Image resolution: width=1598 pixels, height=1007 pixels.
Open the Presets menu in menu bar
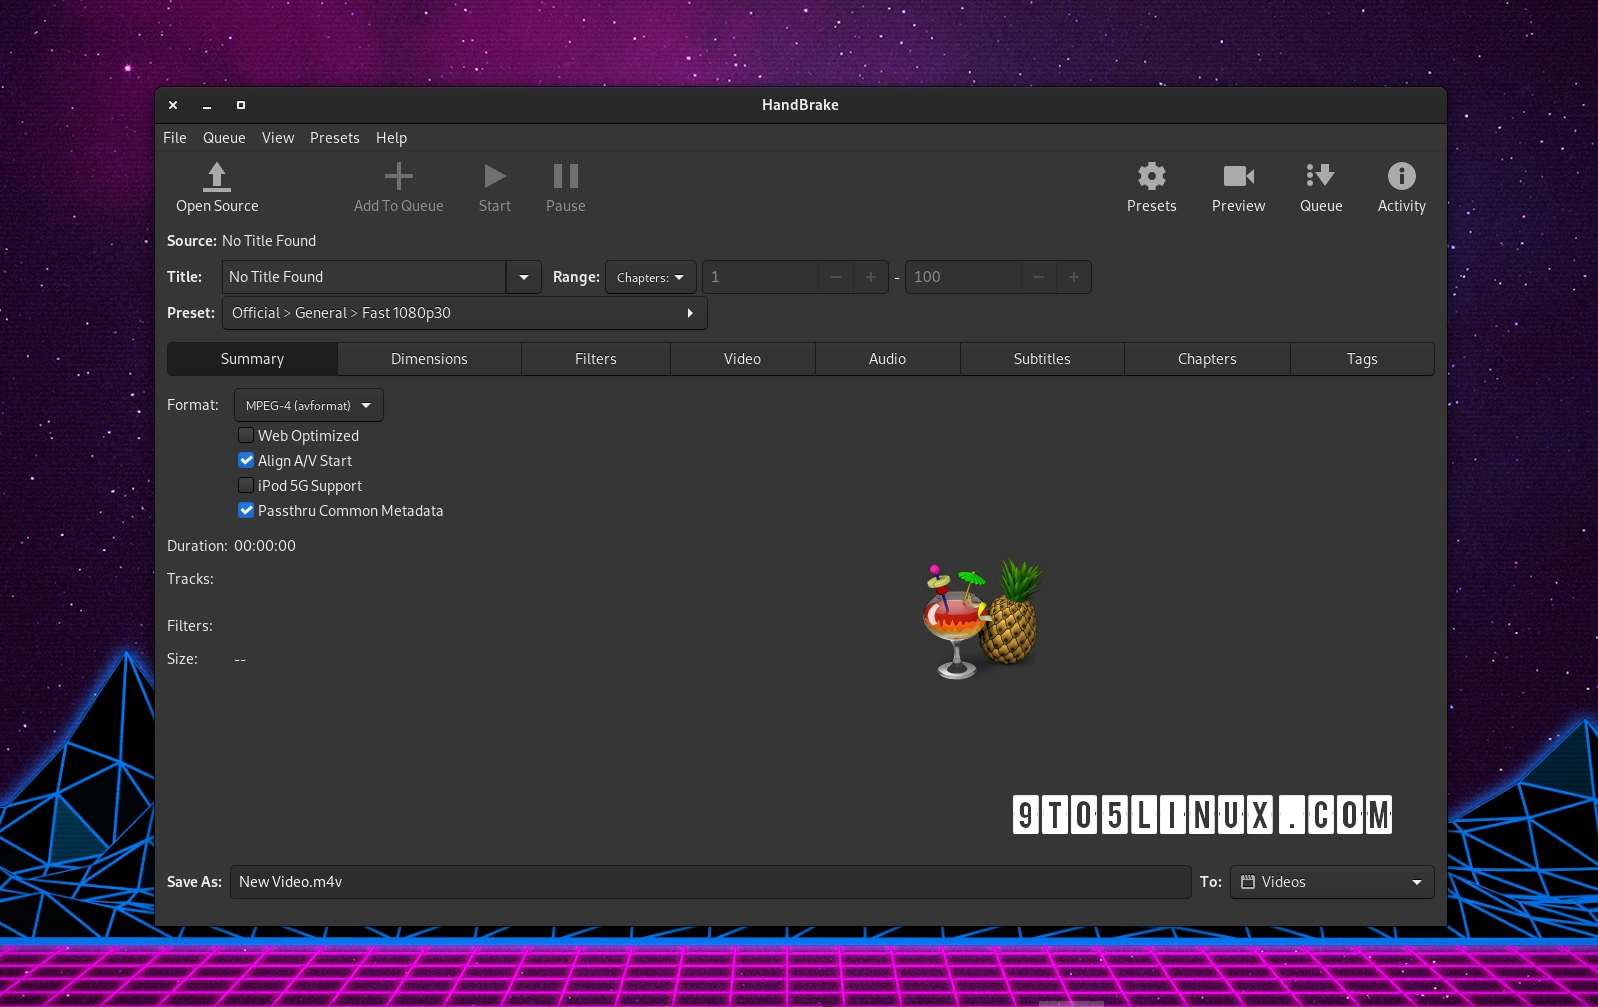click(334, 138)
